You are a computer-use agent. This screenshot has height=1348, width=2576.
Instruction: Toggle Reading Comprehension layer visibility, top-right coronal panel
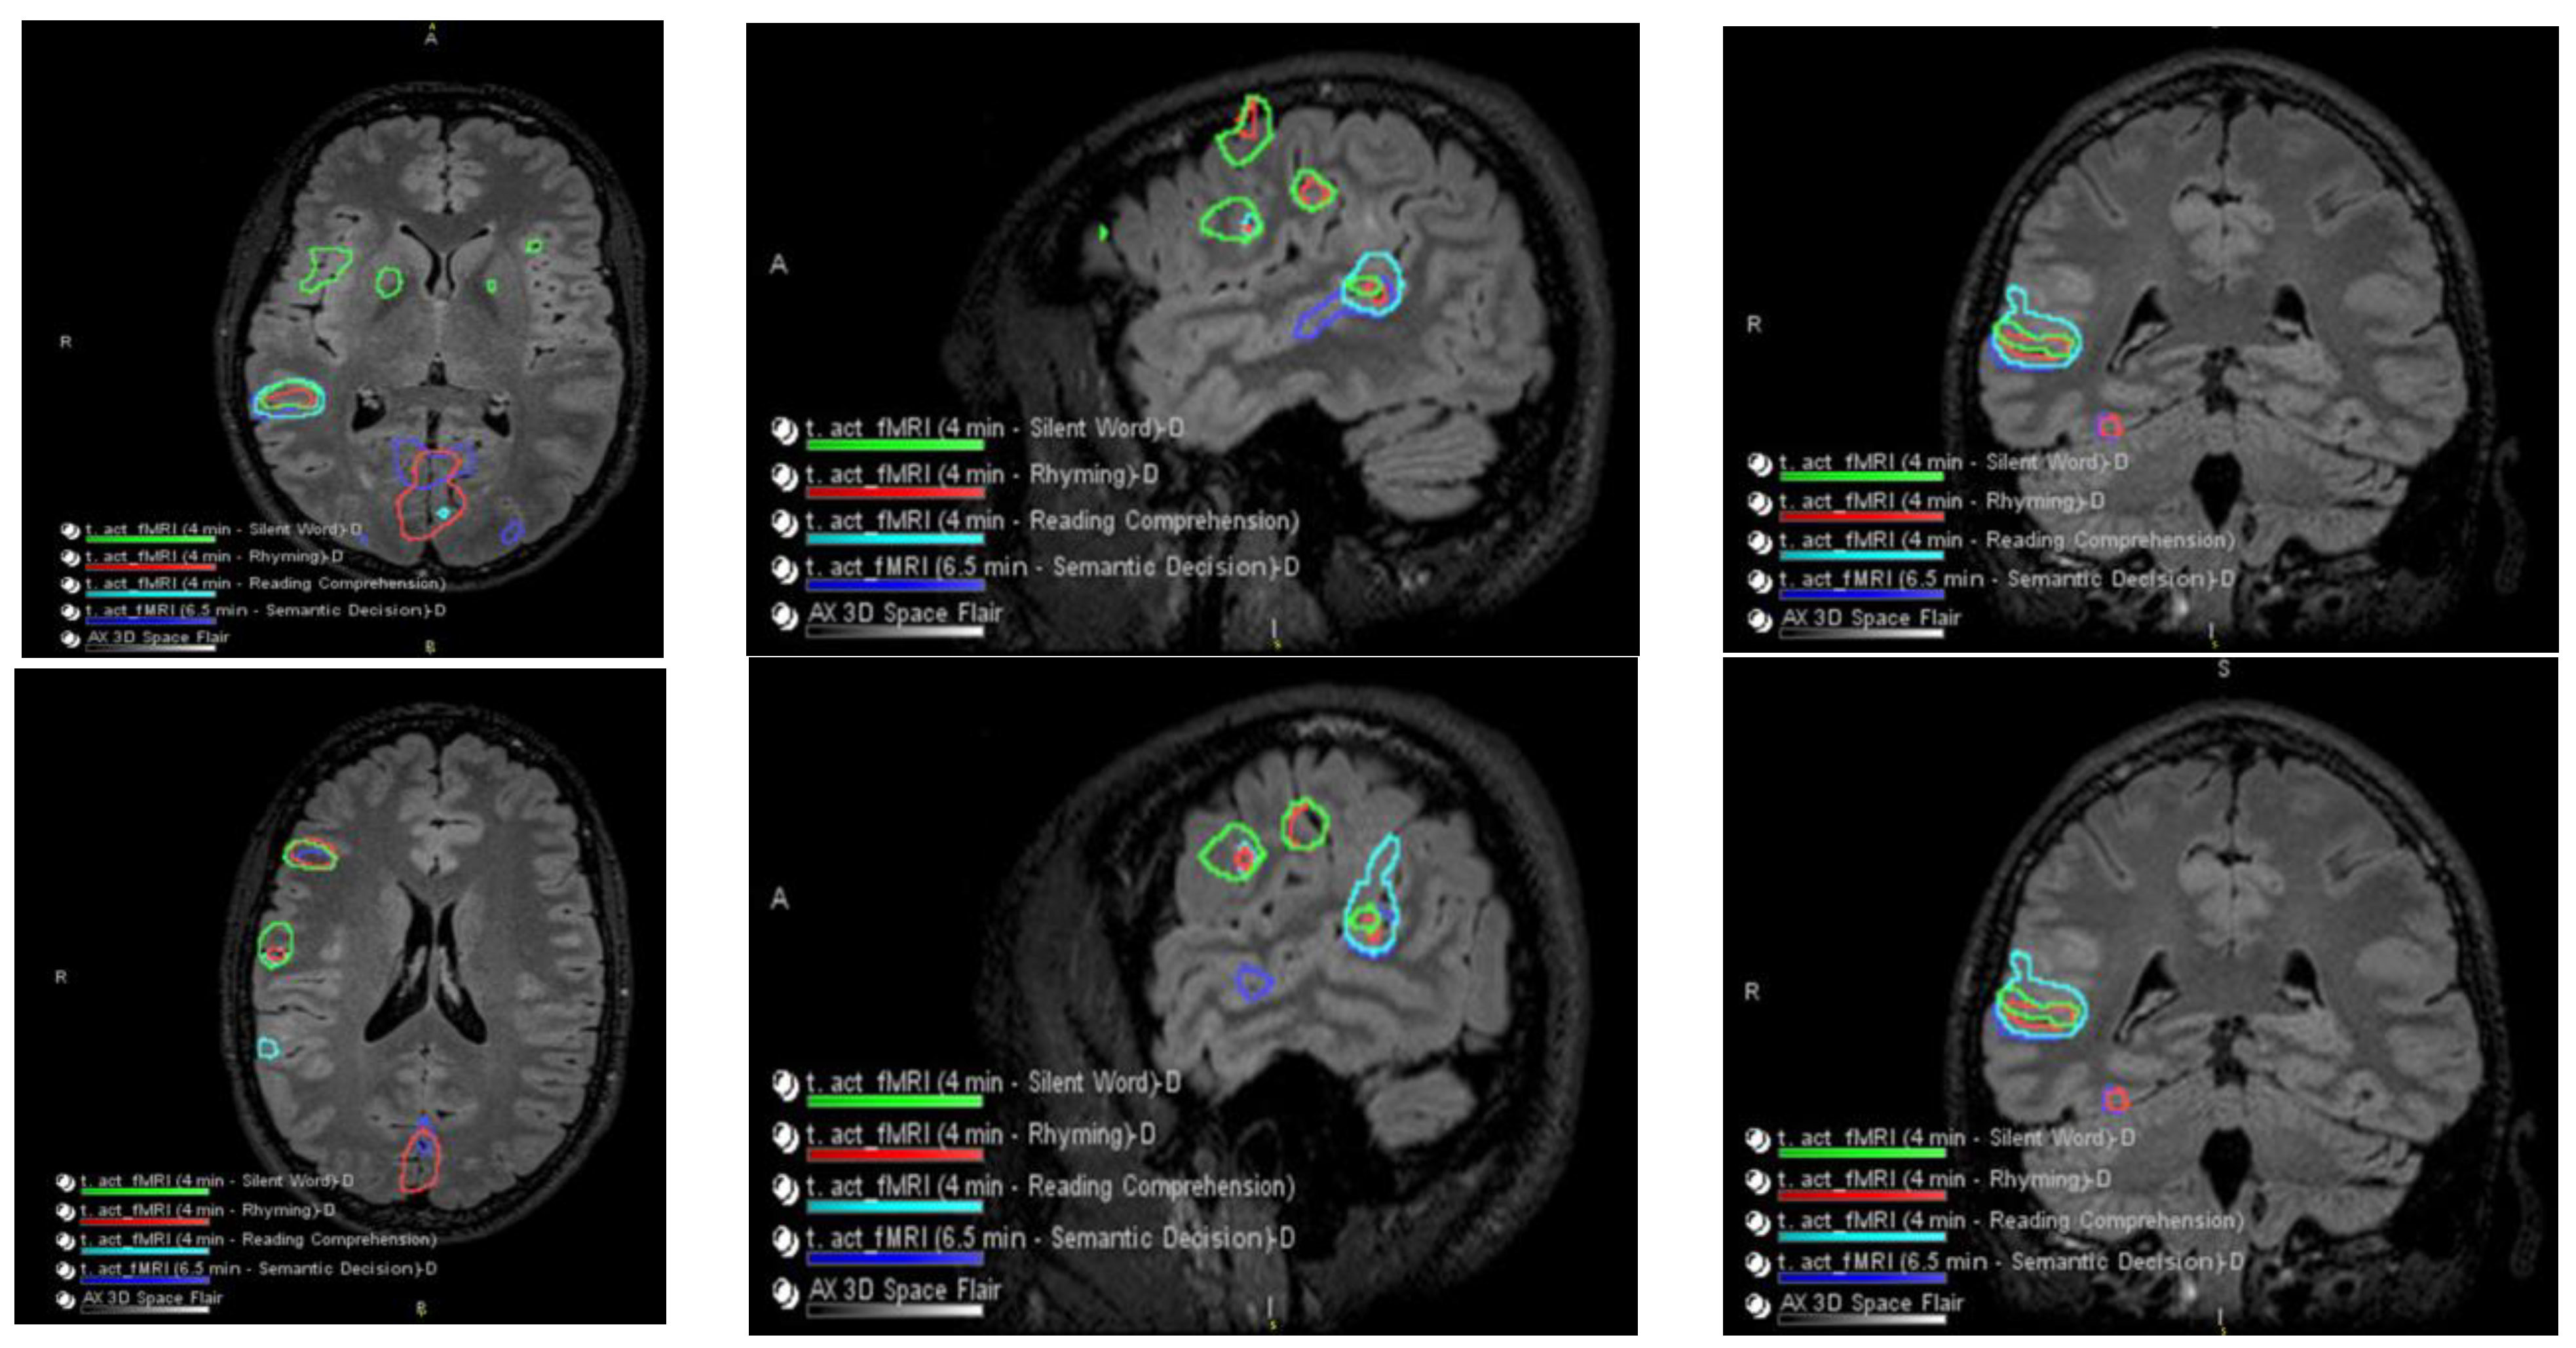1759,542
